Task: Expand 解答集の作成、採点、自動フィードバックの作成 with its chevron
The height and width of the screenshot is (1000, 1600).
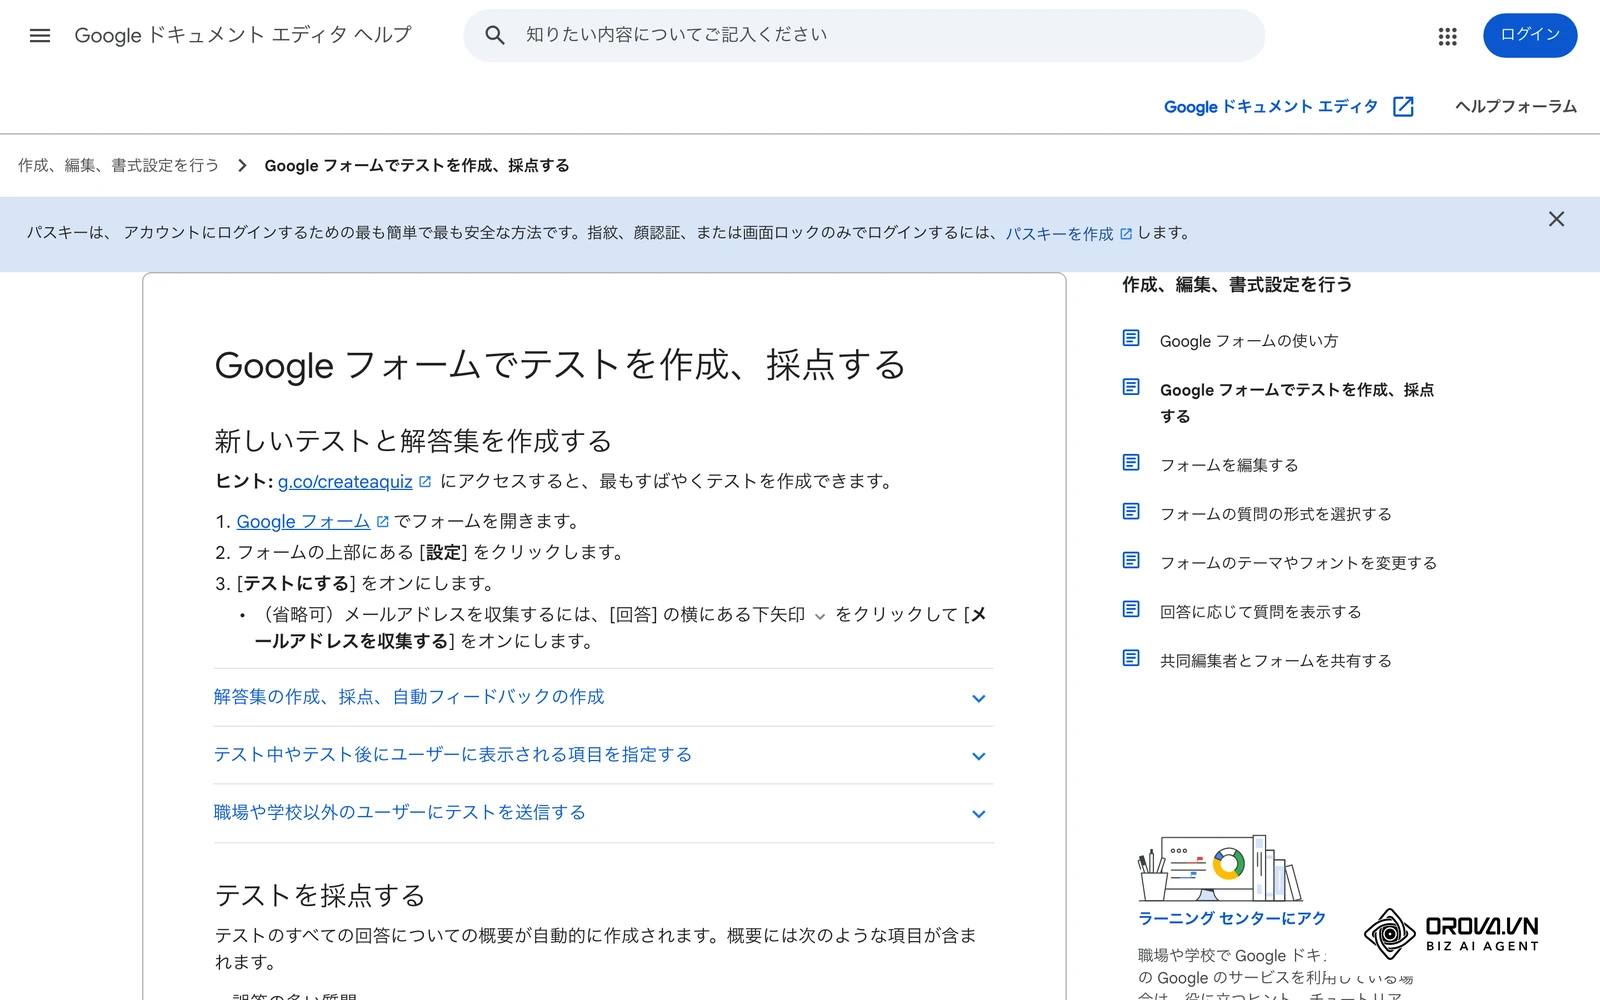Action: click(x=979, y=699)
